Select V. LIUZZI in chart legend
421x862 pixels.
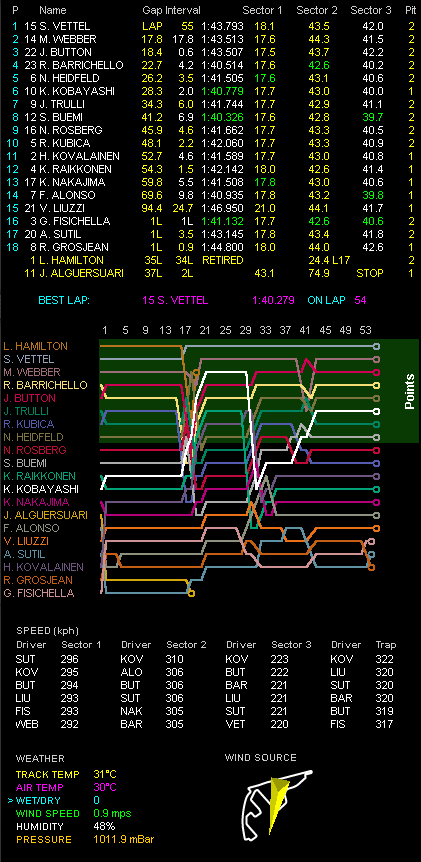25,541
